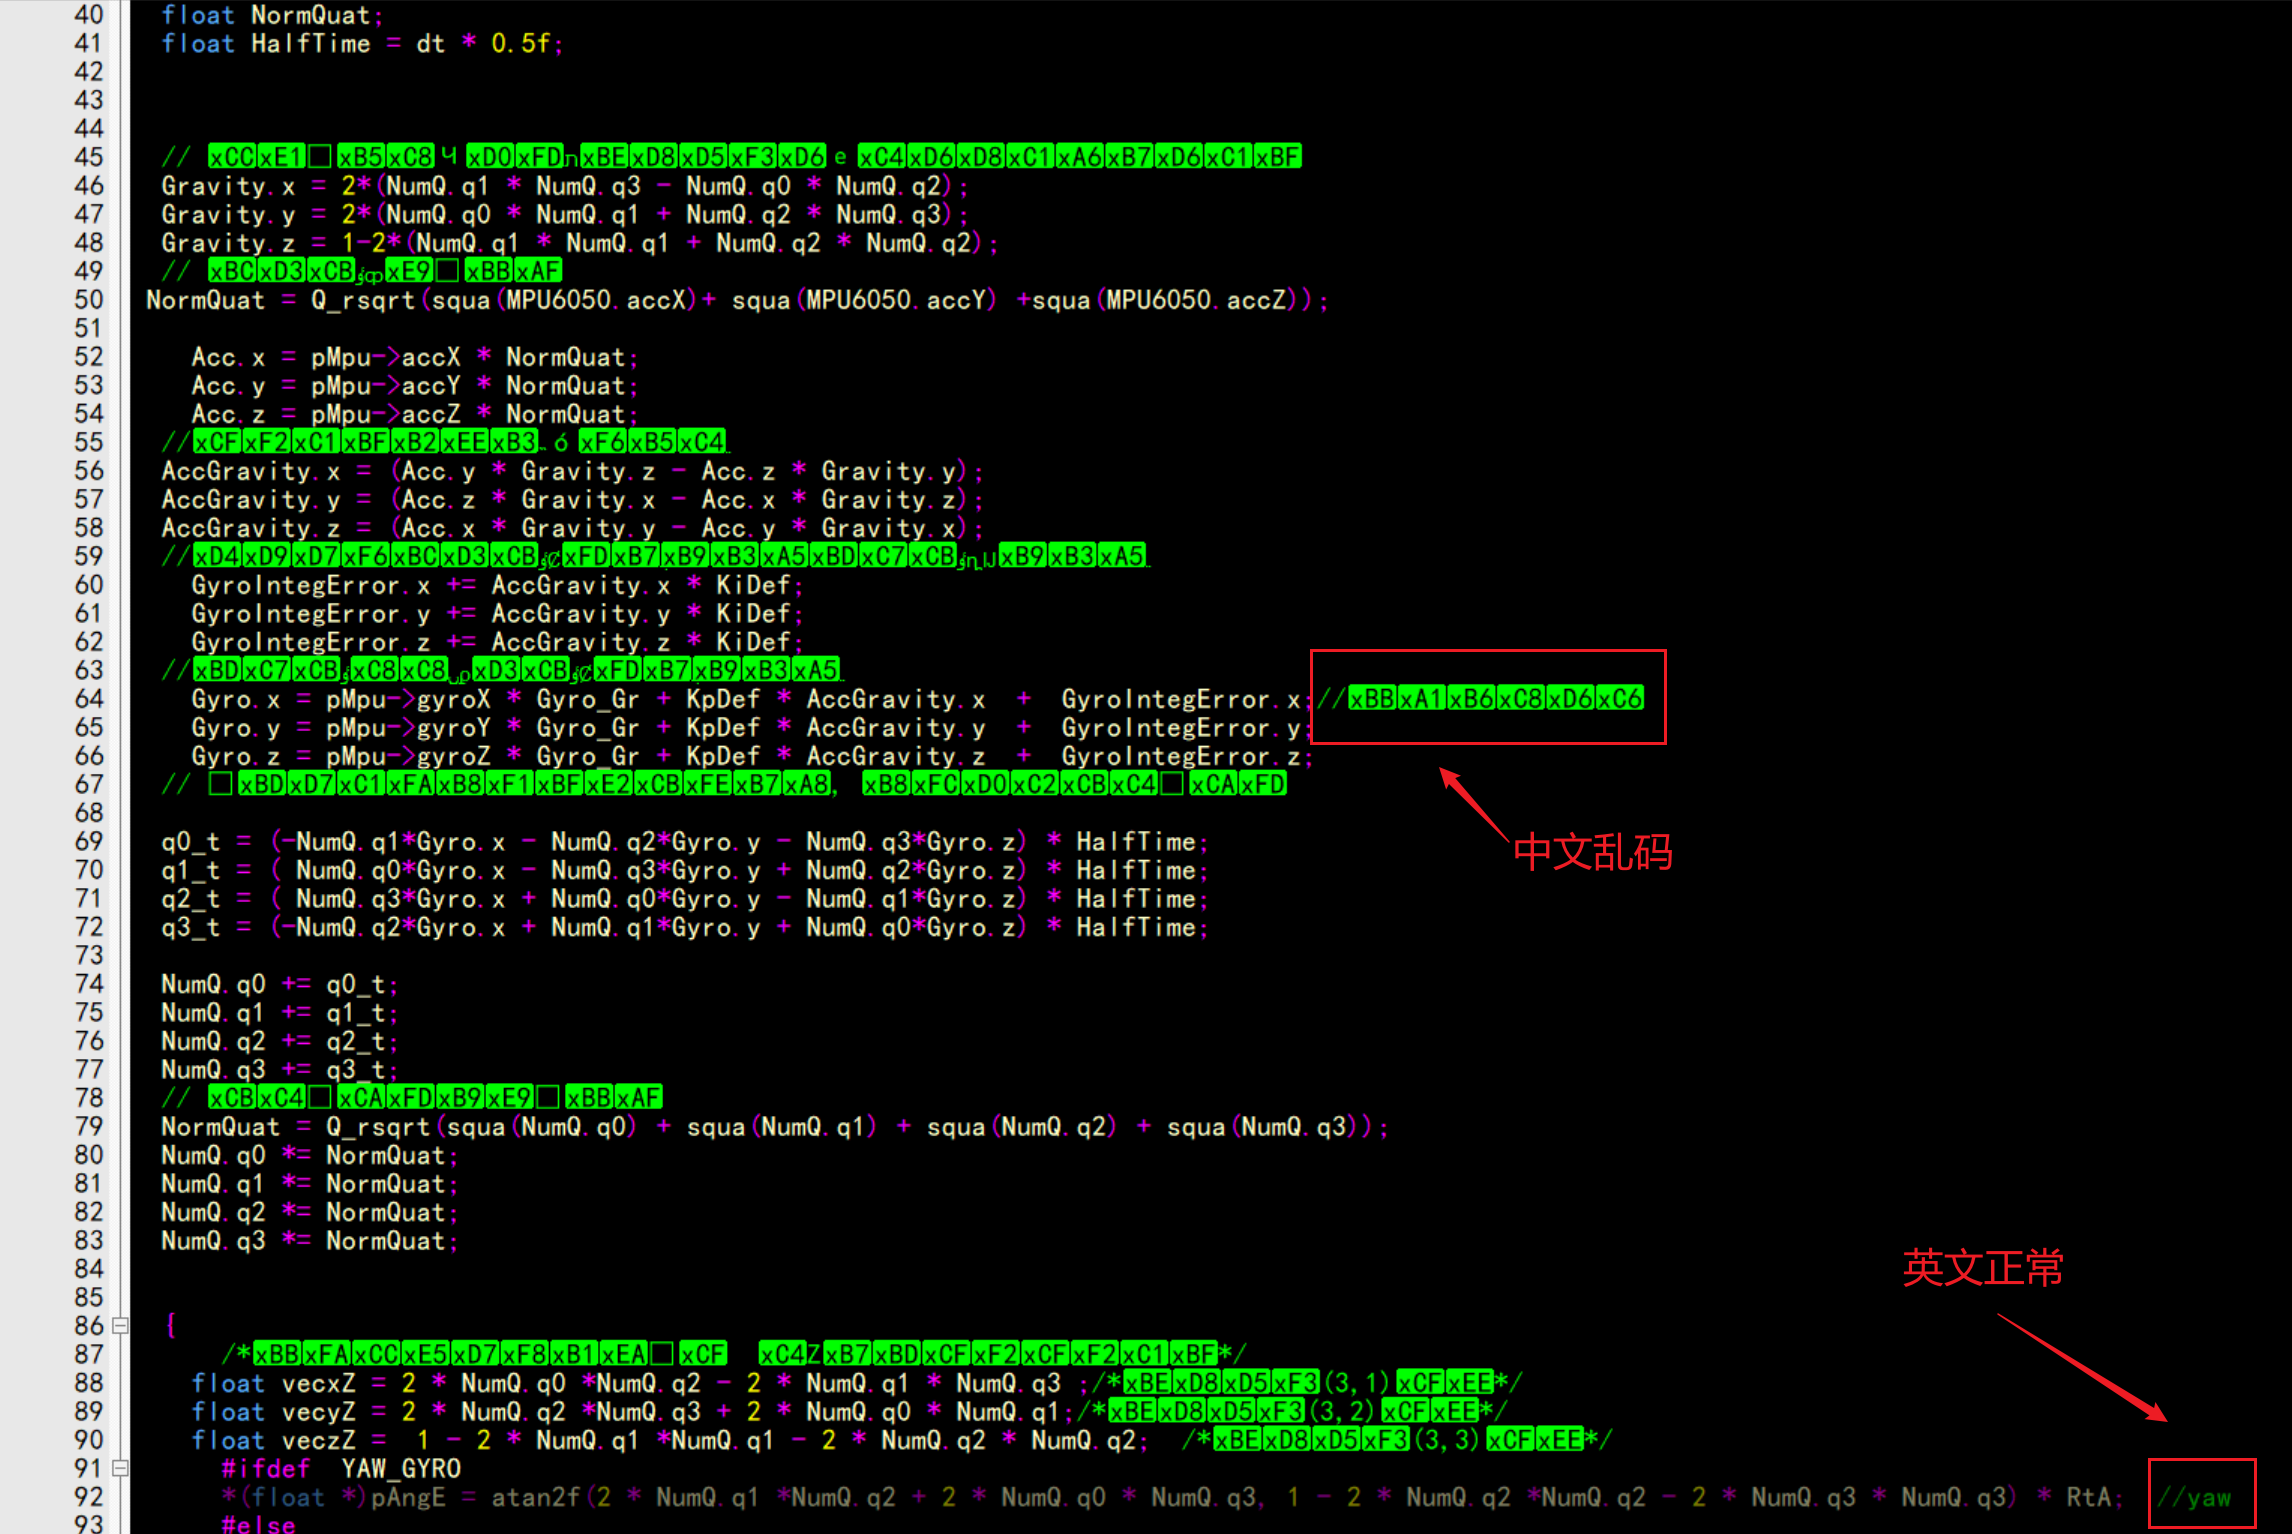Click atan2f function call on line 92
2292x1534 pixels.
535,1497
